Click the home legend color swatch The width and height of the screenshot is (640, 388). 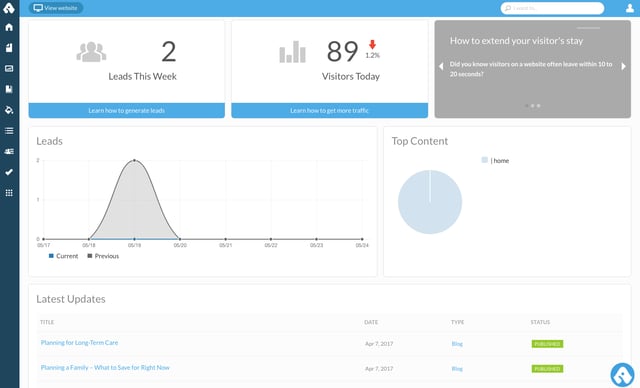(x=484, y=160)
